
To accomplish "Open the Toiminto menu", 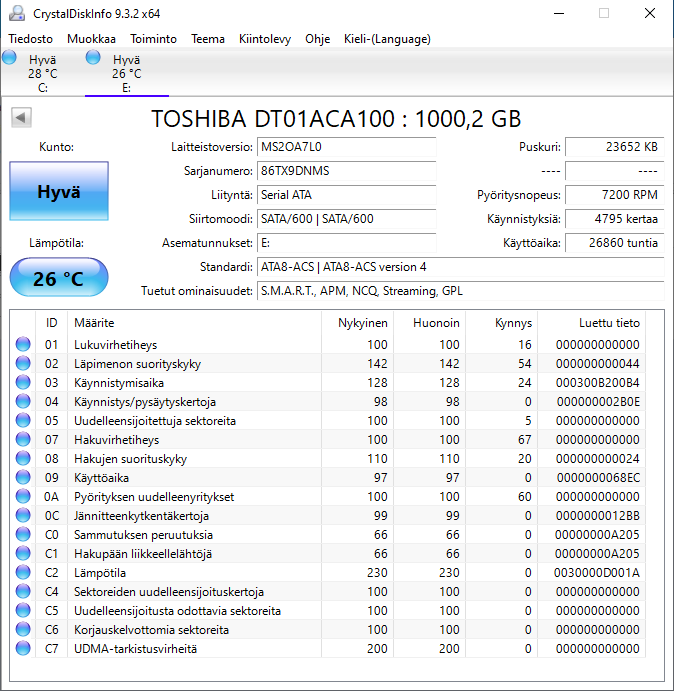I will 153,39.
